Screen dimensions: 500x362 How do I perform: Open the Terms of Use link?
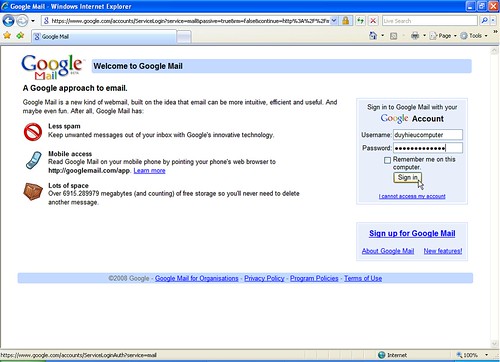[x=363, y=278]
